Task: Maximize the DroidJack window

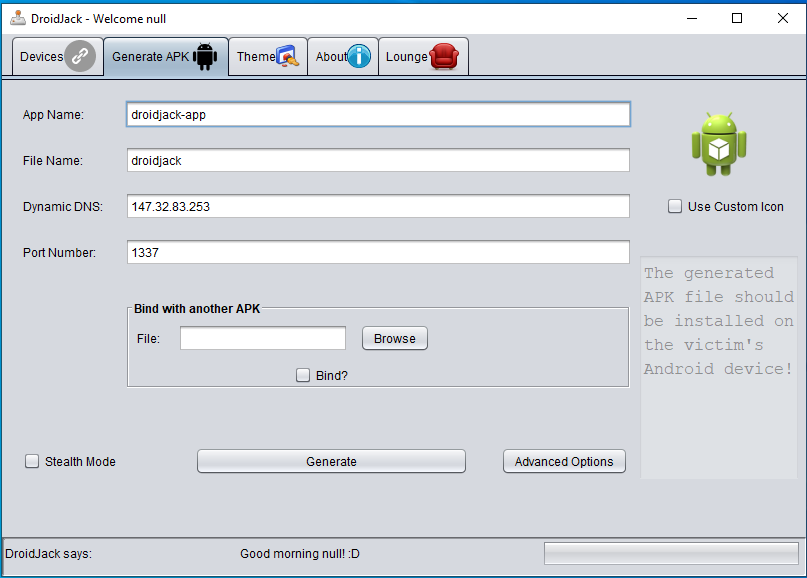Action: (737, 19)
